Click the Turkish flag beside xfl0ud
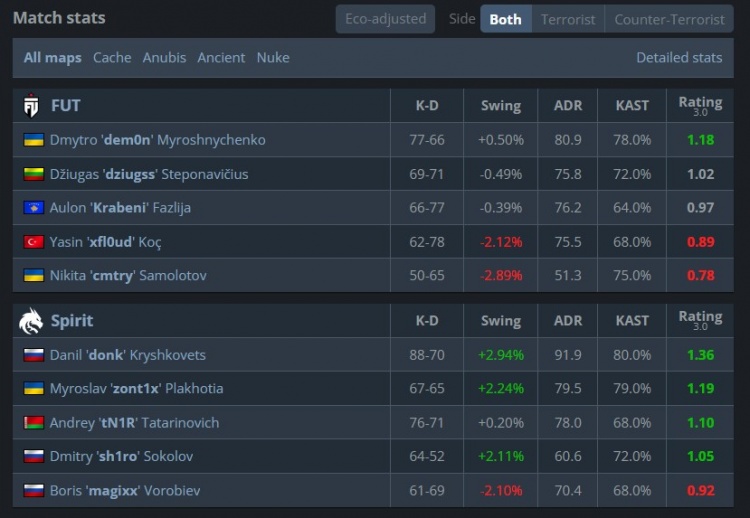Viewport: 750px width, 518px height. 33,242
